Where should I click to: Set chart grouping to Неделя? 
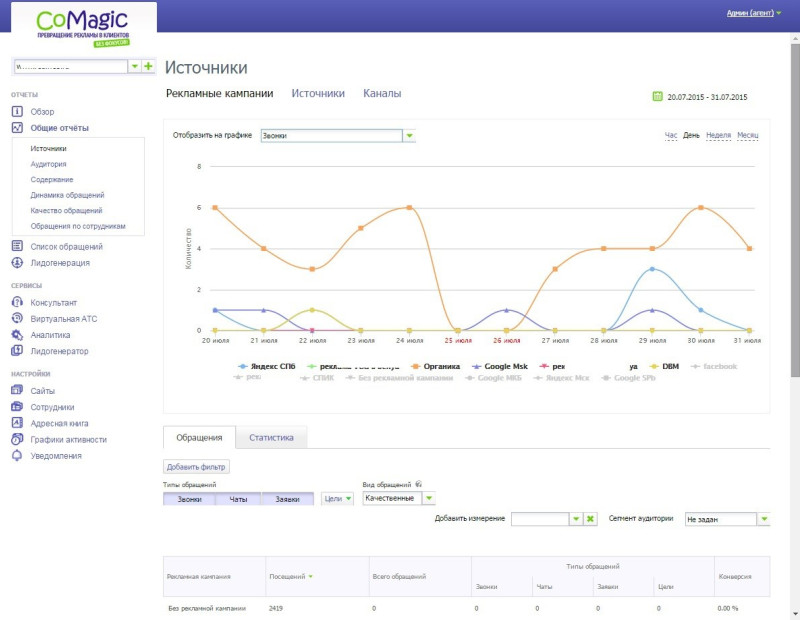coord(718,135)
